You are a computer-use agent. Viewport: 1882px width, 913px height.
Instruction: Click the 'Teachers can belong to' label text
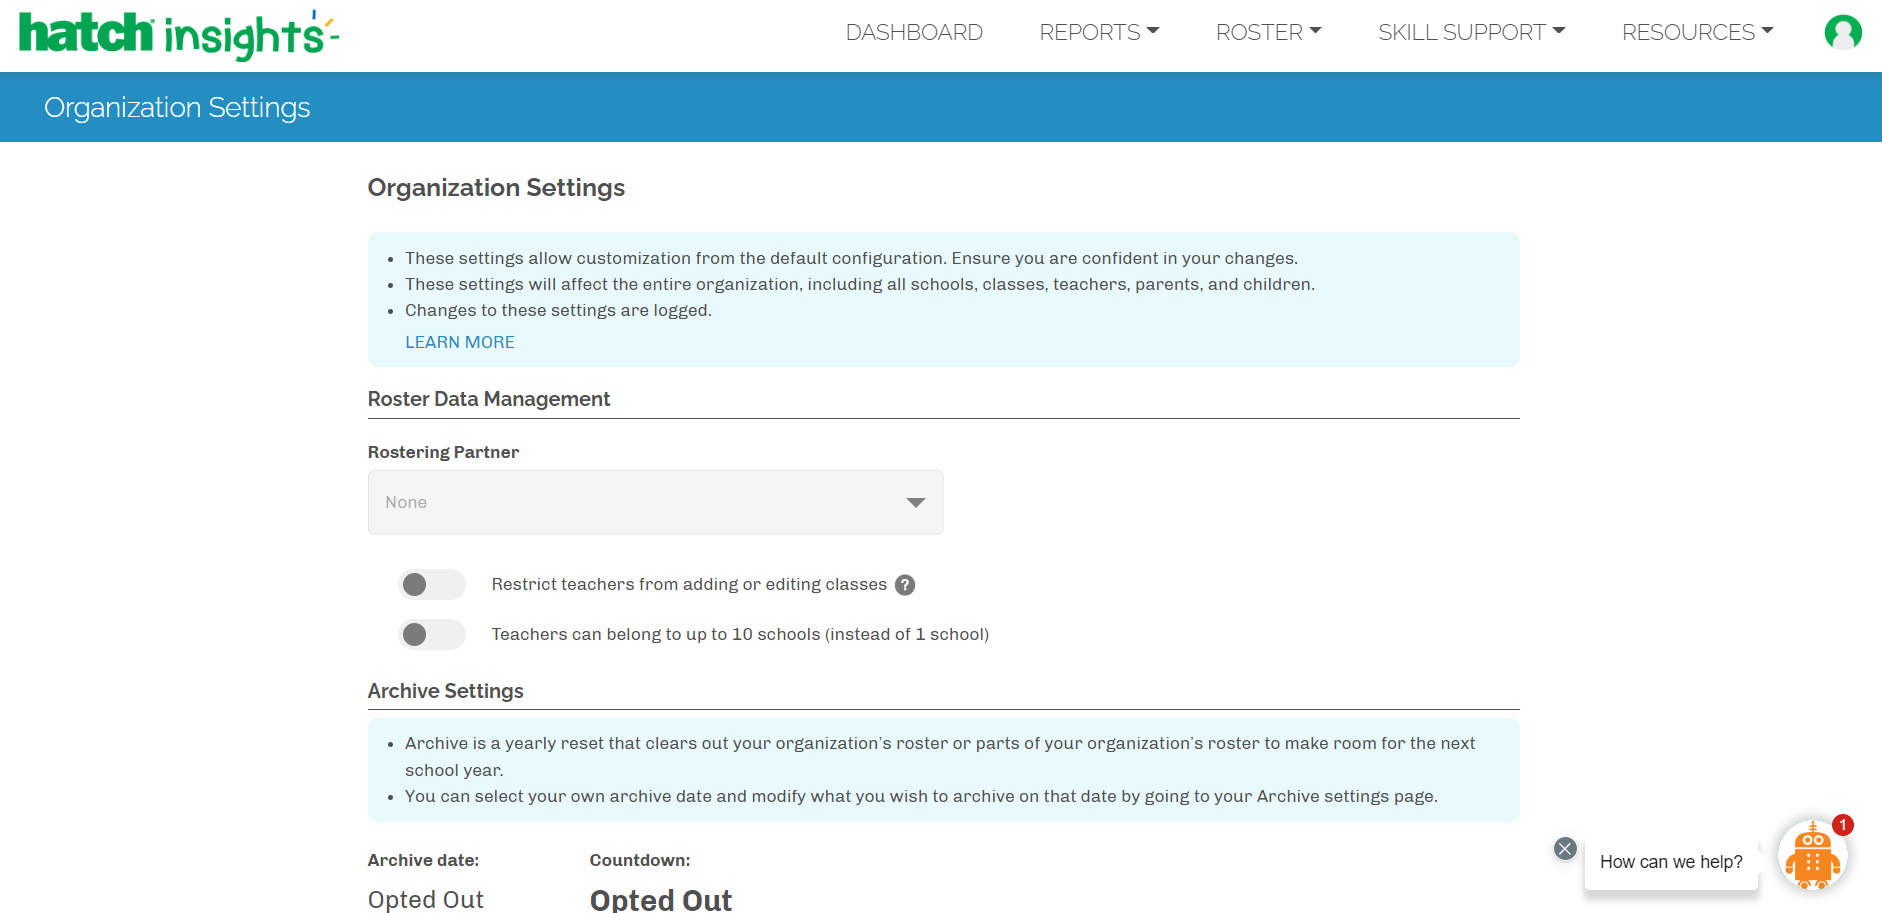[739, 634]
